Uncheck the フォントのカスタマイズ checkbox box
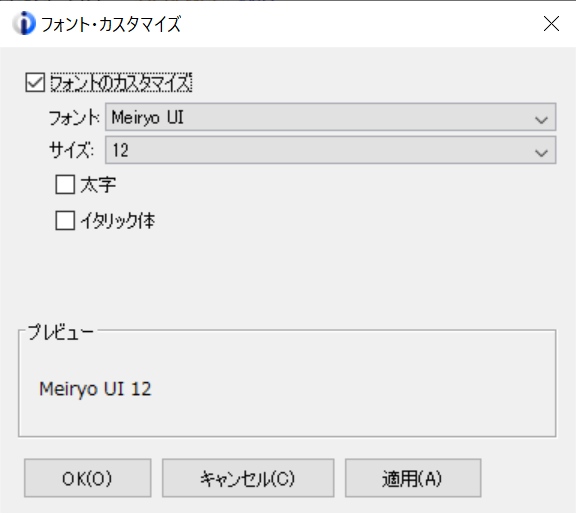This screenshot has height=513, width=576. click(35, 82)
